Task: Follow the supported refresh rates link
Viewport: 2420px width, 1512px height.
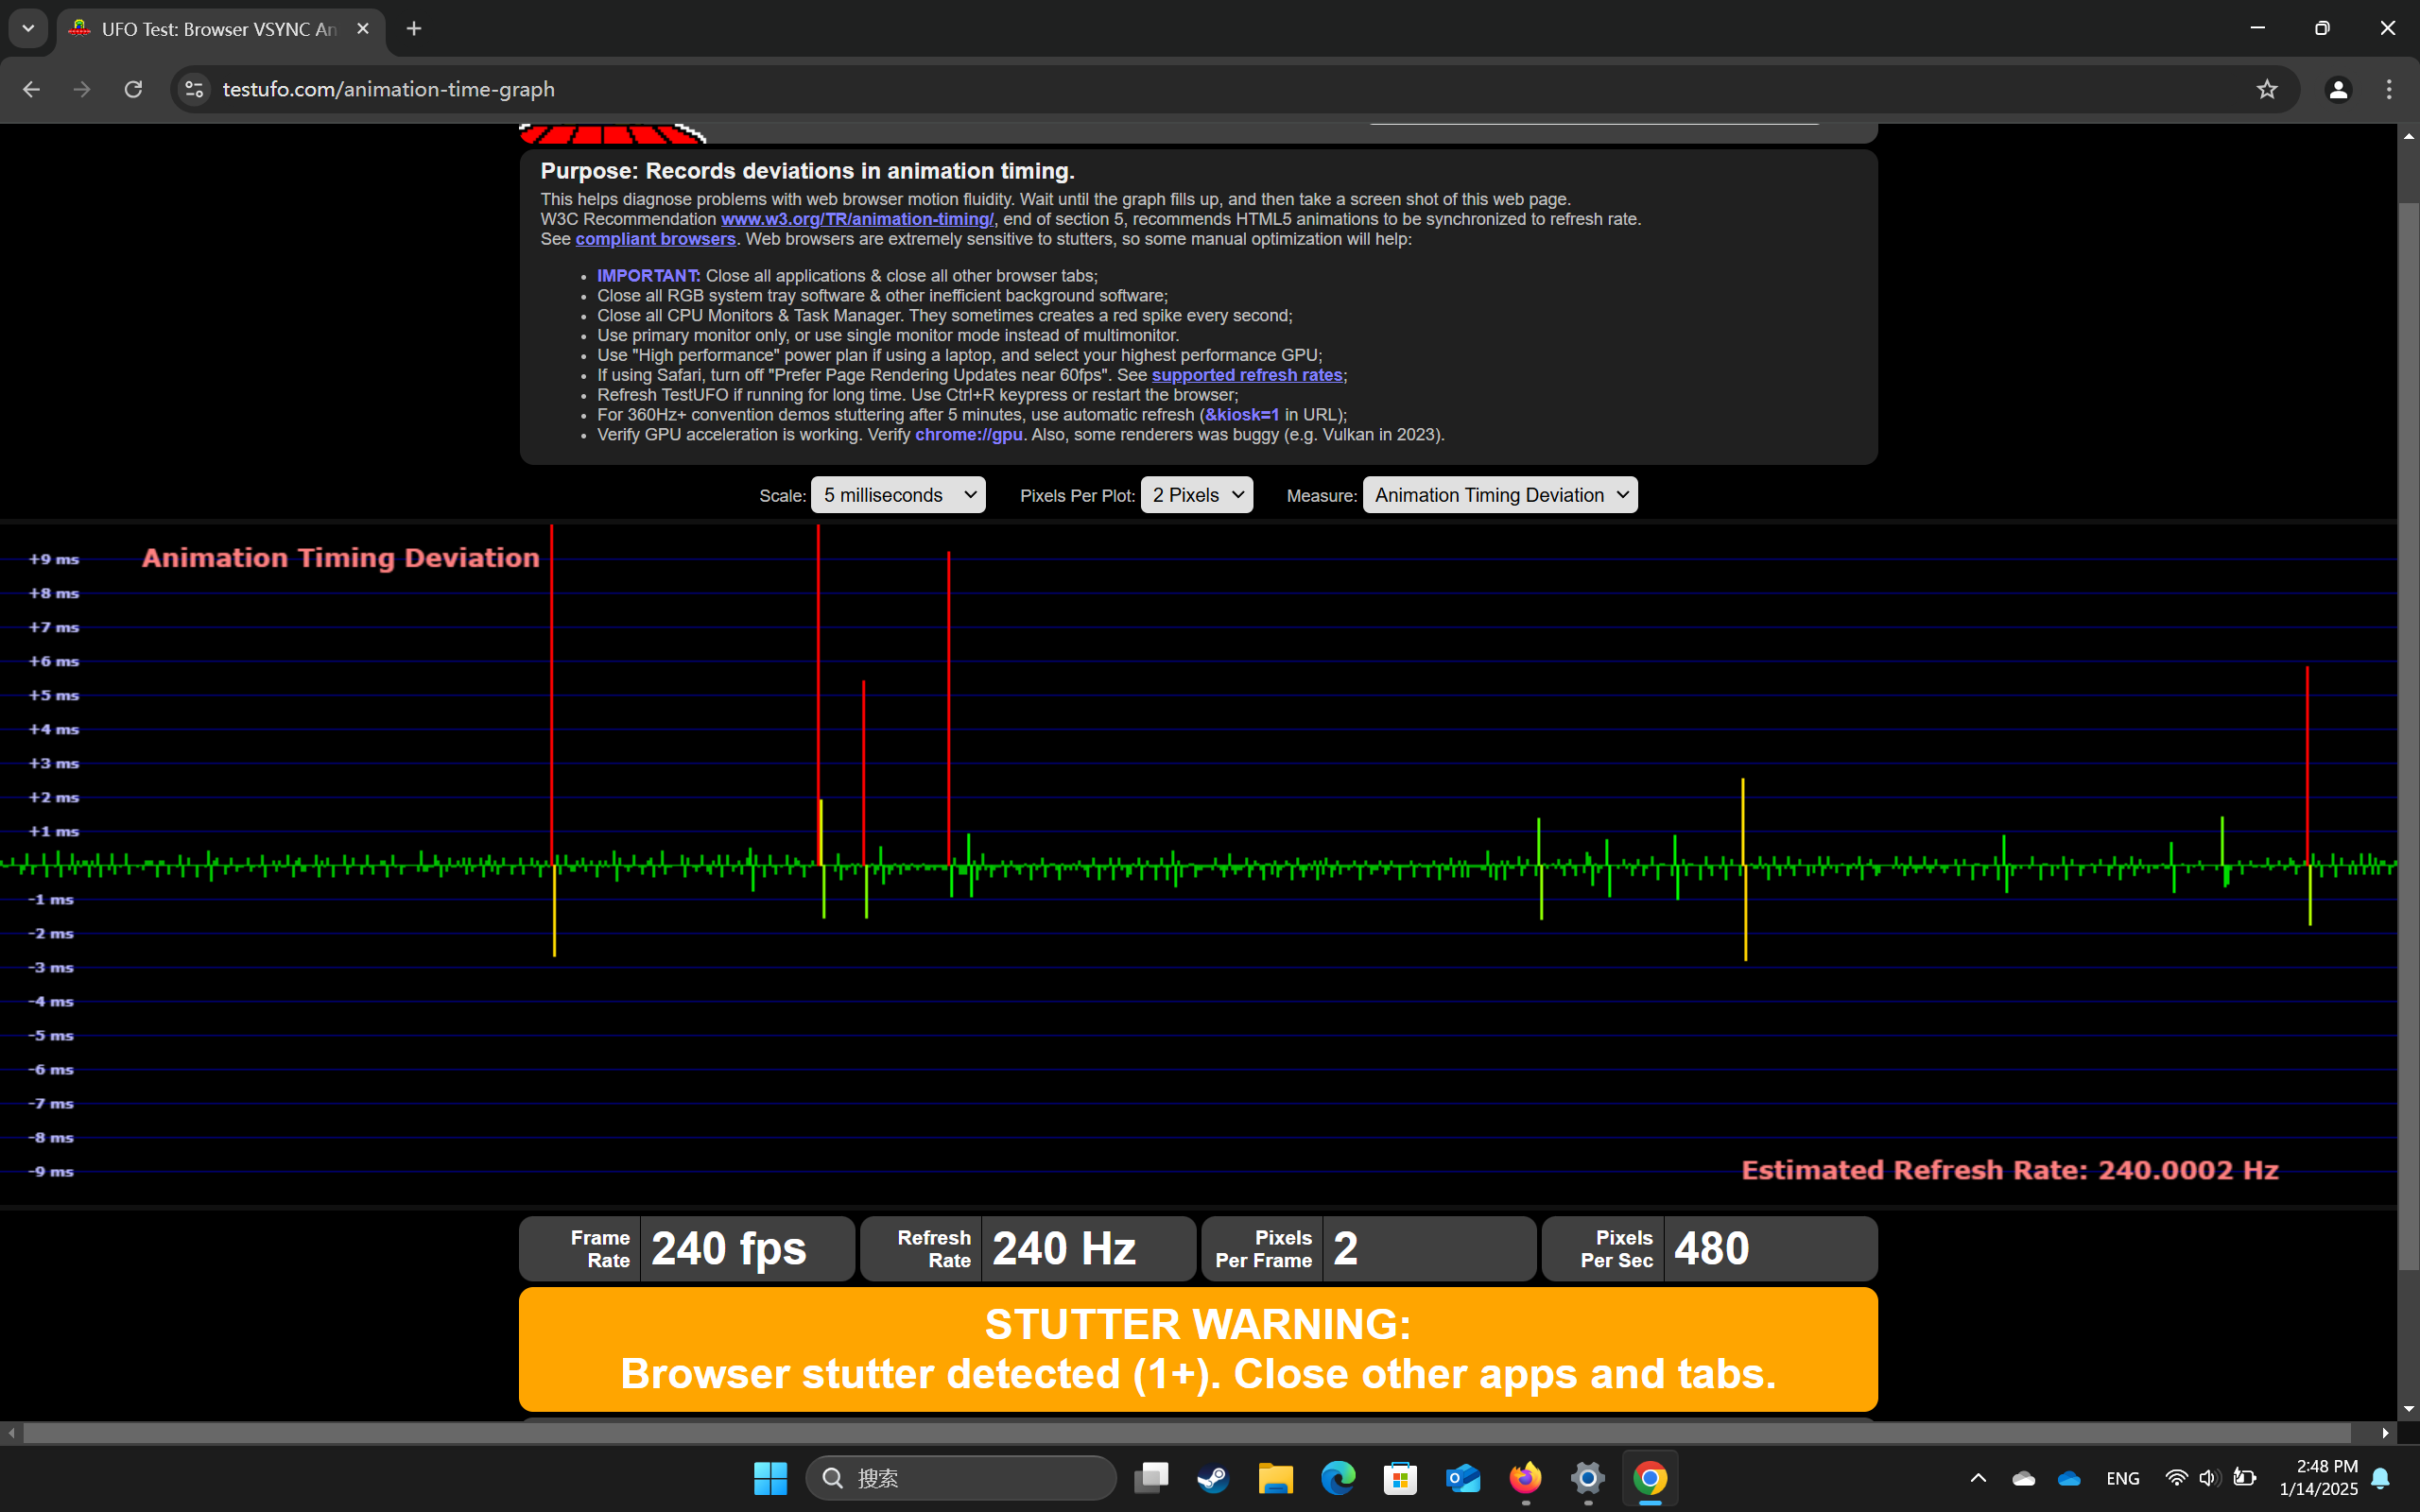Action: click(1246, 375)
